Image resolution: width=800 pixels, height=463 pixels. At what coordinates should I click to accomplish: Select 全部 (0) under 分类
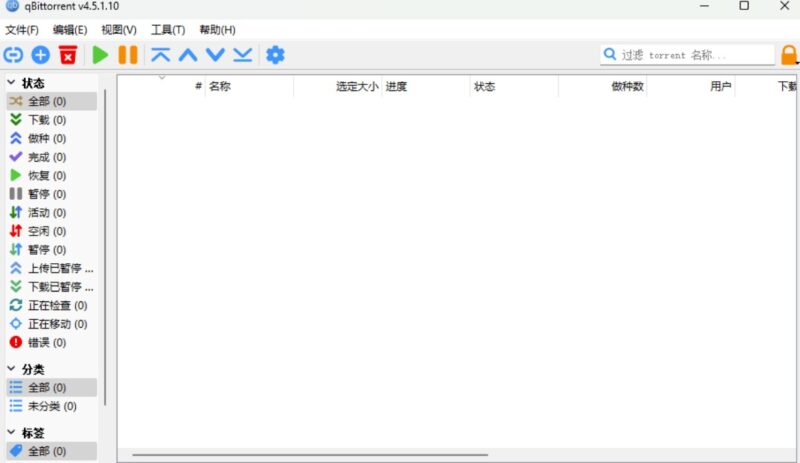(x=52, y=387)
